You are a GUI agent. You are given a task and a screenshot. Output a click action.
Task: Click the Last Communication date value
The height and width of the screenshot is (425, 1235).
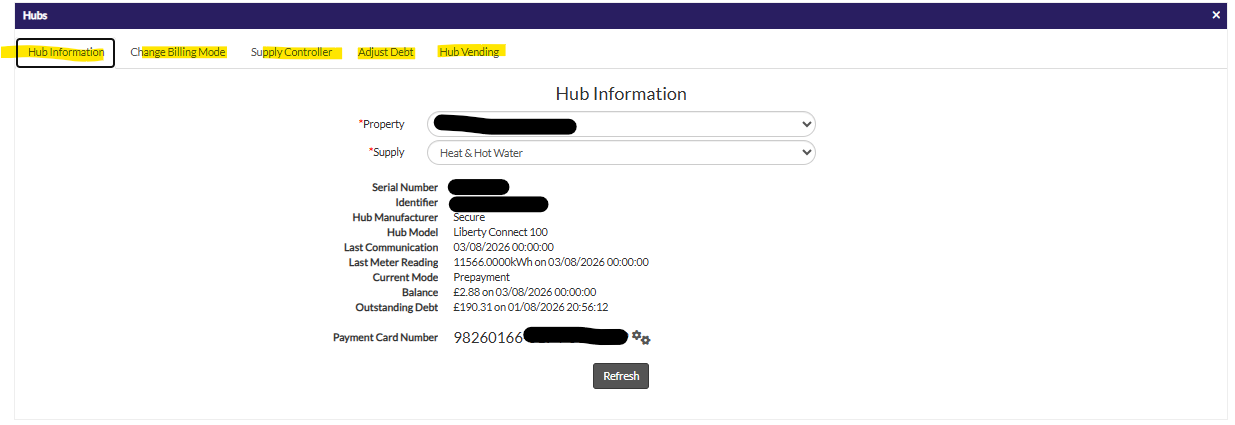(x=503, y=247)
